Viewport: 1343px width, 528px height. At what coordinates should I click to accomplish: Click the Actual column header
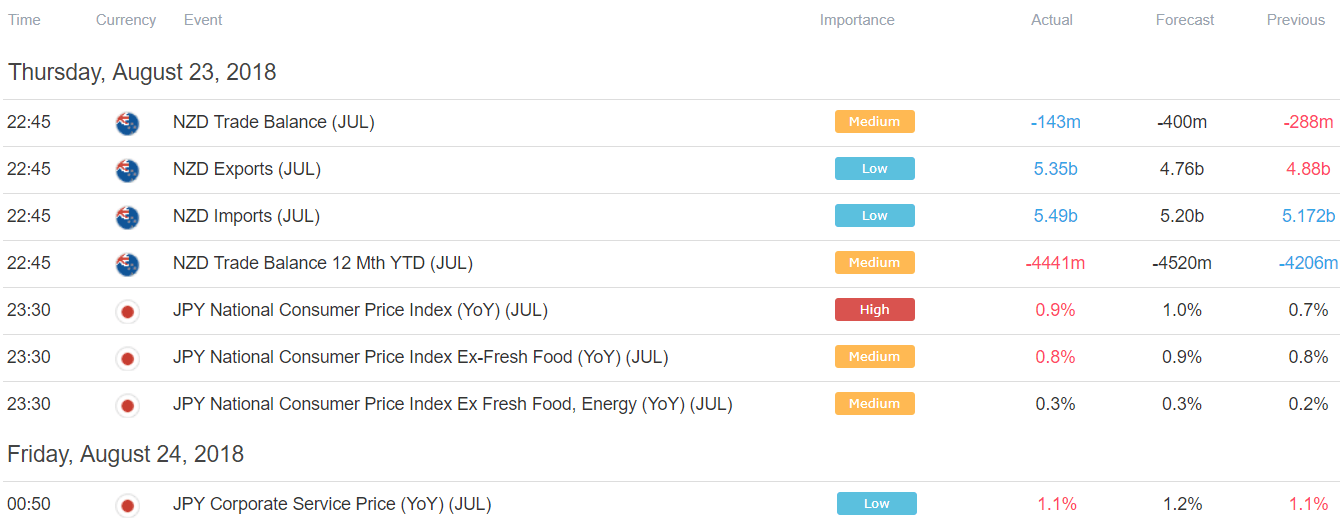click(1052, 20)
